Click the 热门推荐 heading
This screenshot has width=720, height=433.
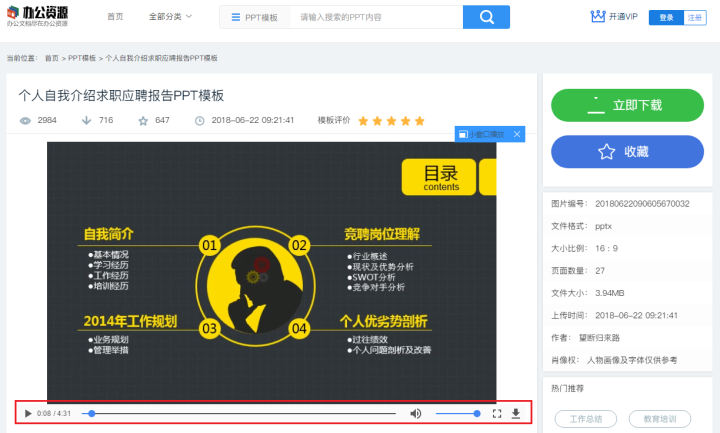tap(567, 388)
